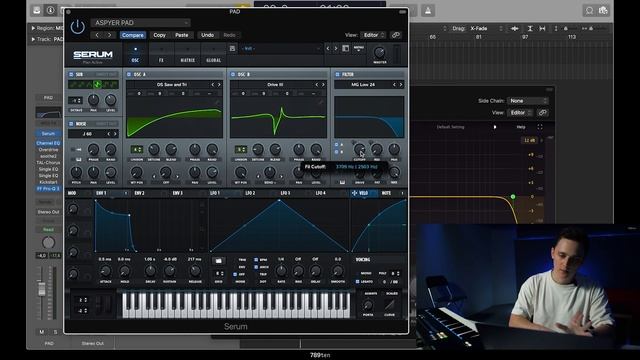Open OSC A wavetable editor pencil
This screenshot has width=640, height=360.
(x=218, y=102)
